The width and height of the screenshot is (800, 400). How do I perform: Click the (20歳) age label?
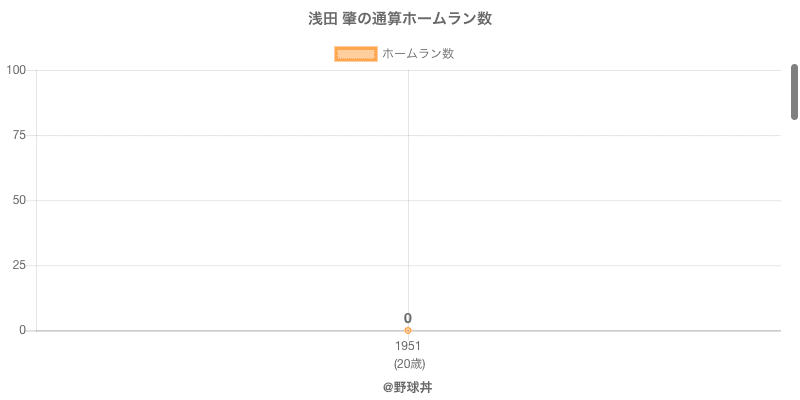click(409, 363)
